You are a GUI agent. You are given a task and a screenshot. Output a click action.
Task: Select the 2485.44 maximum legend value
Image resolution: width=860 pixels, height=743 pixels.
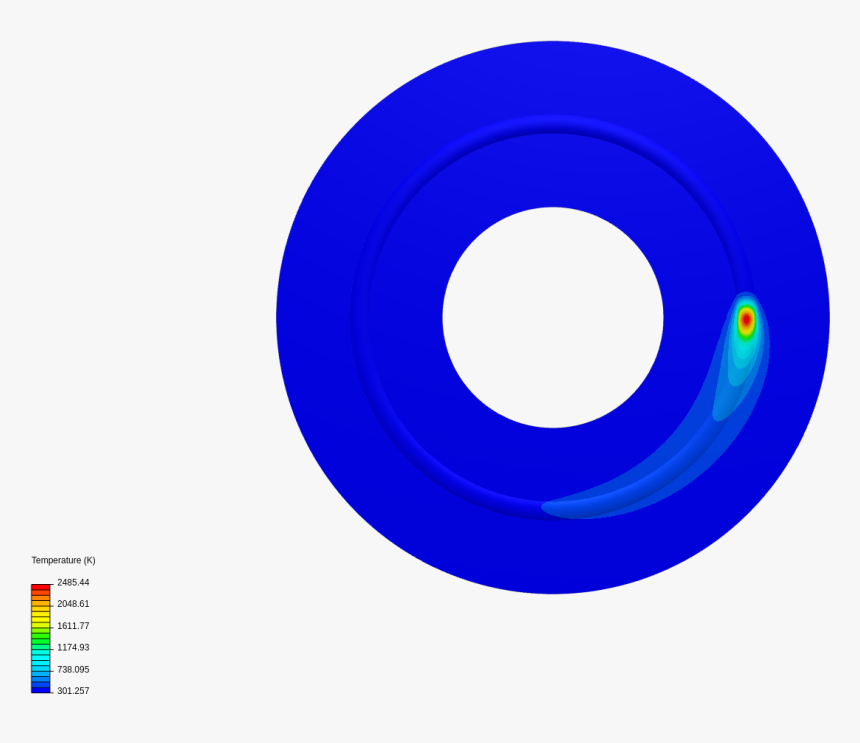pos(73,582)
